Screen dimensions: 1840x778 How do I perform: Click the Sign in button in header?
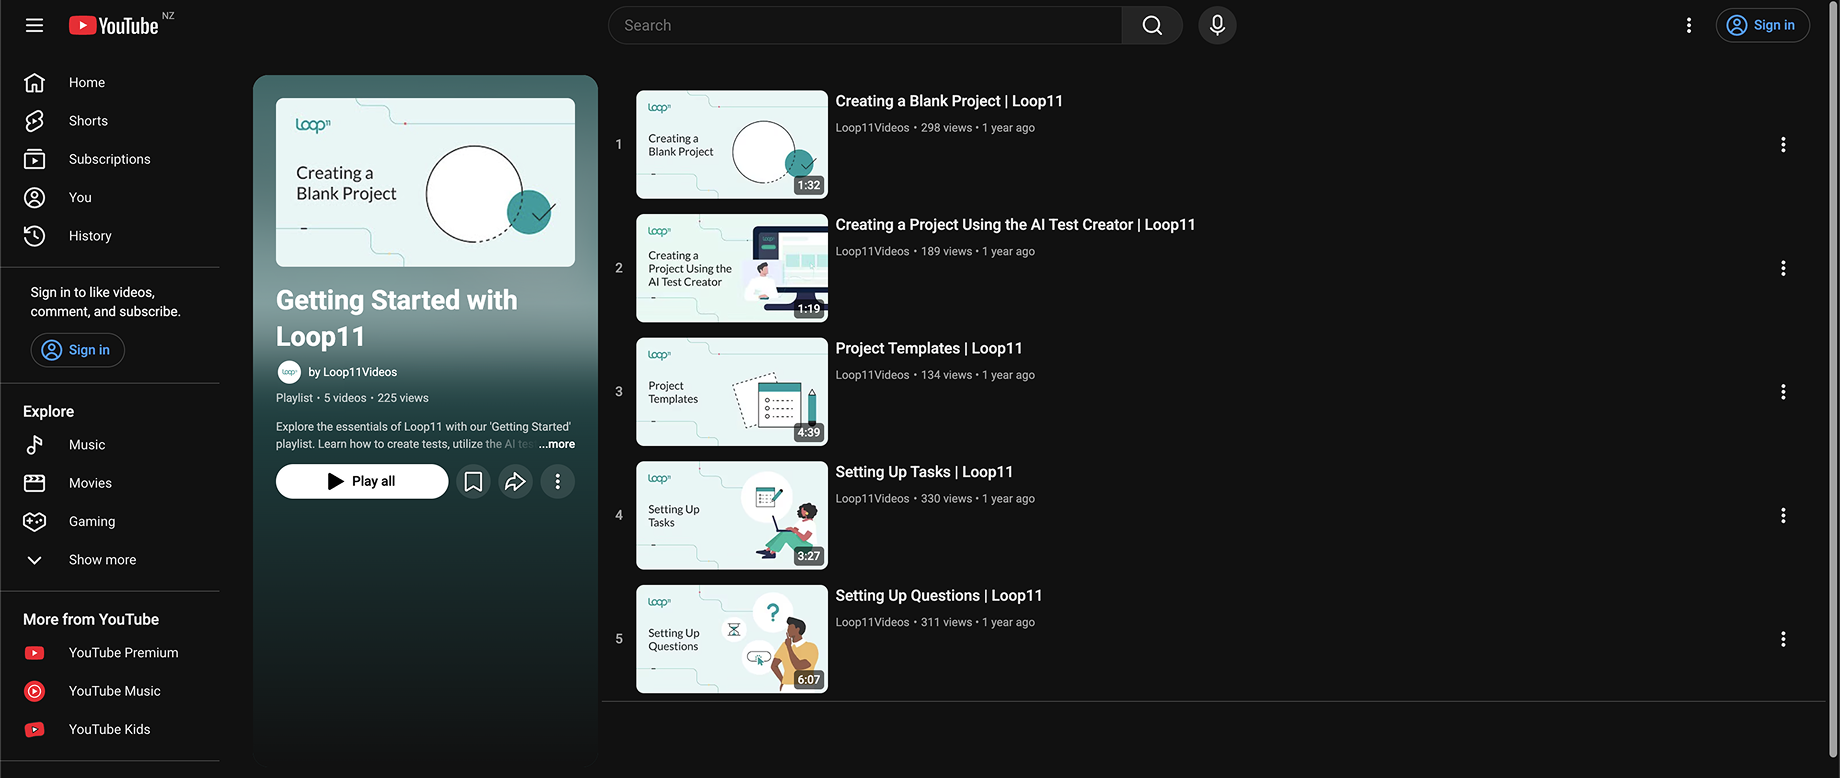[1762, 25]
